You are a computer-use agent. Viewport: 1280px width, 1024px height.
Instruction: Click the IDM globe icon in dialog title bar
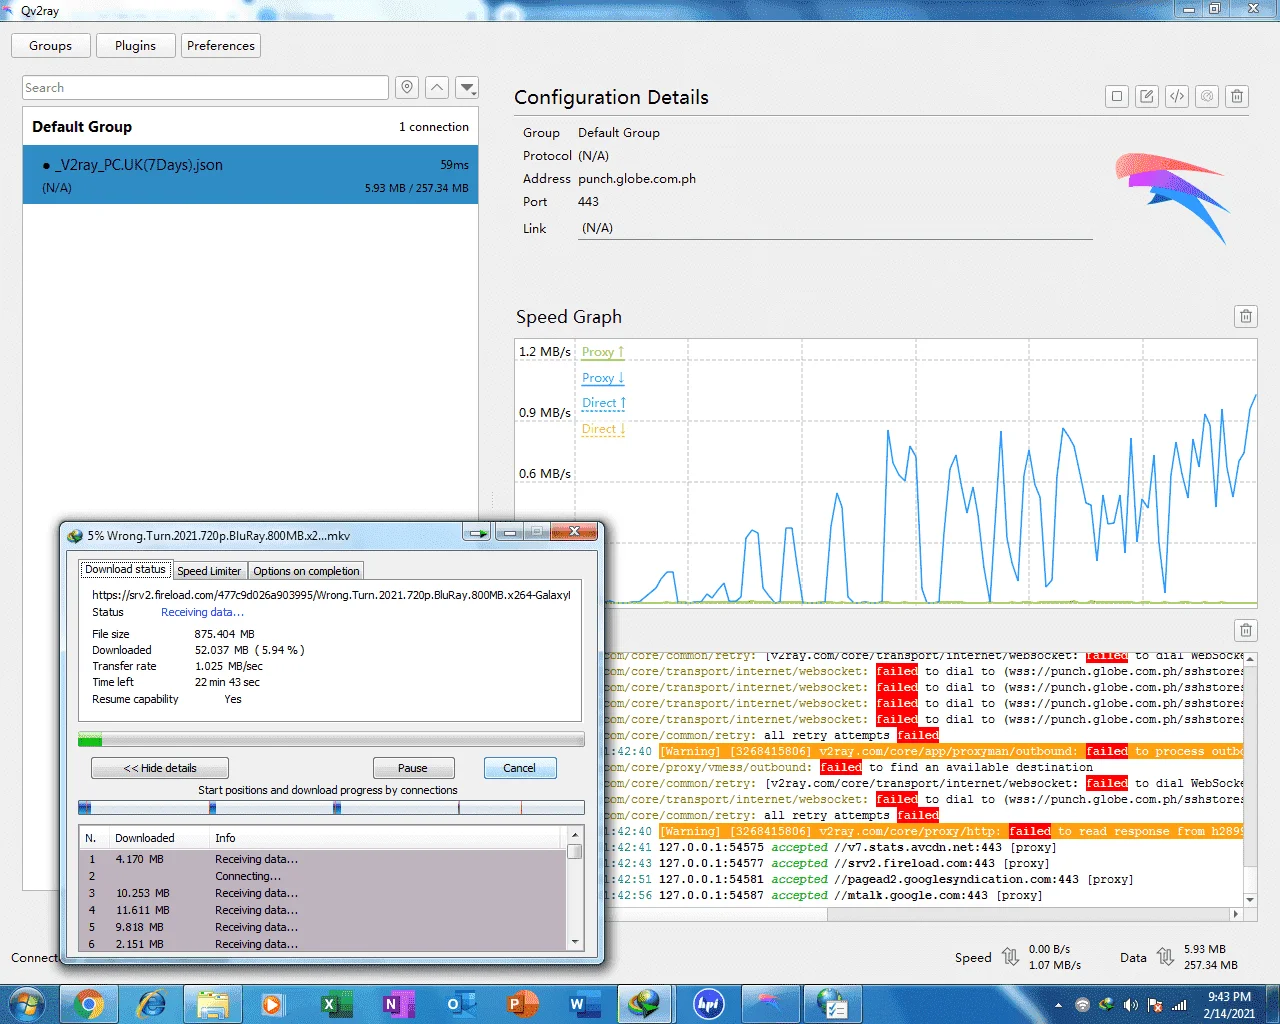[75, 536]
